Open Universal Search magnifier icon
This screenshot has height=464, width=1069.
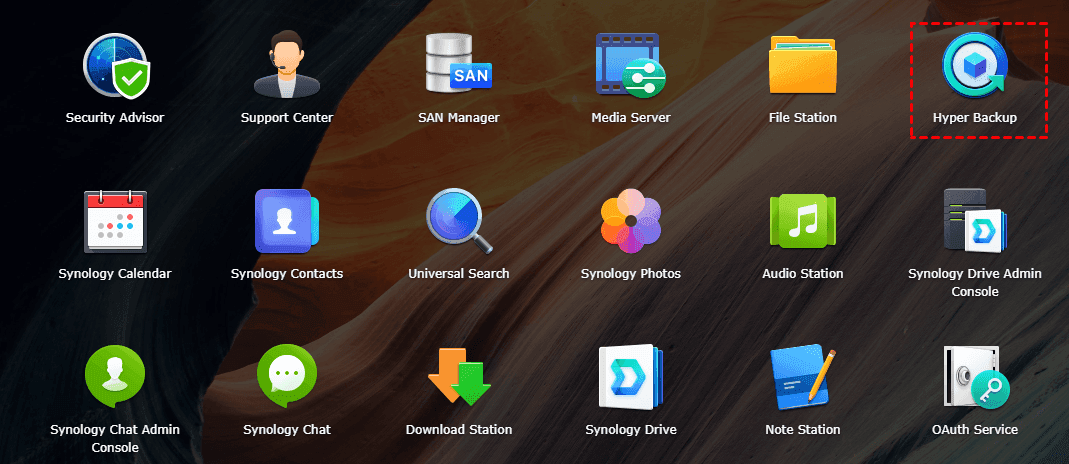tap(458, 221)
